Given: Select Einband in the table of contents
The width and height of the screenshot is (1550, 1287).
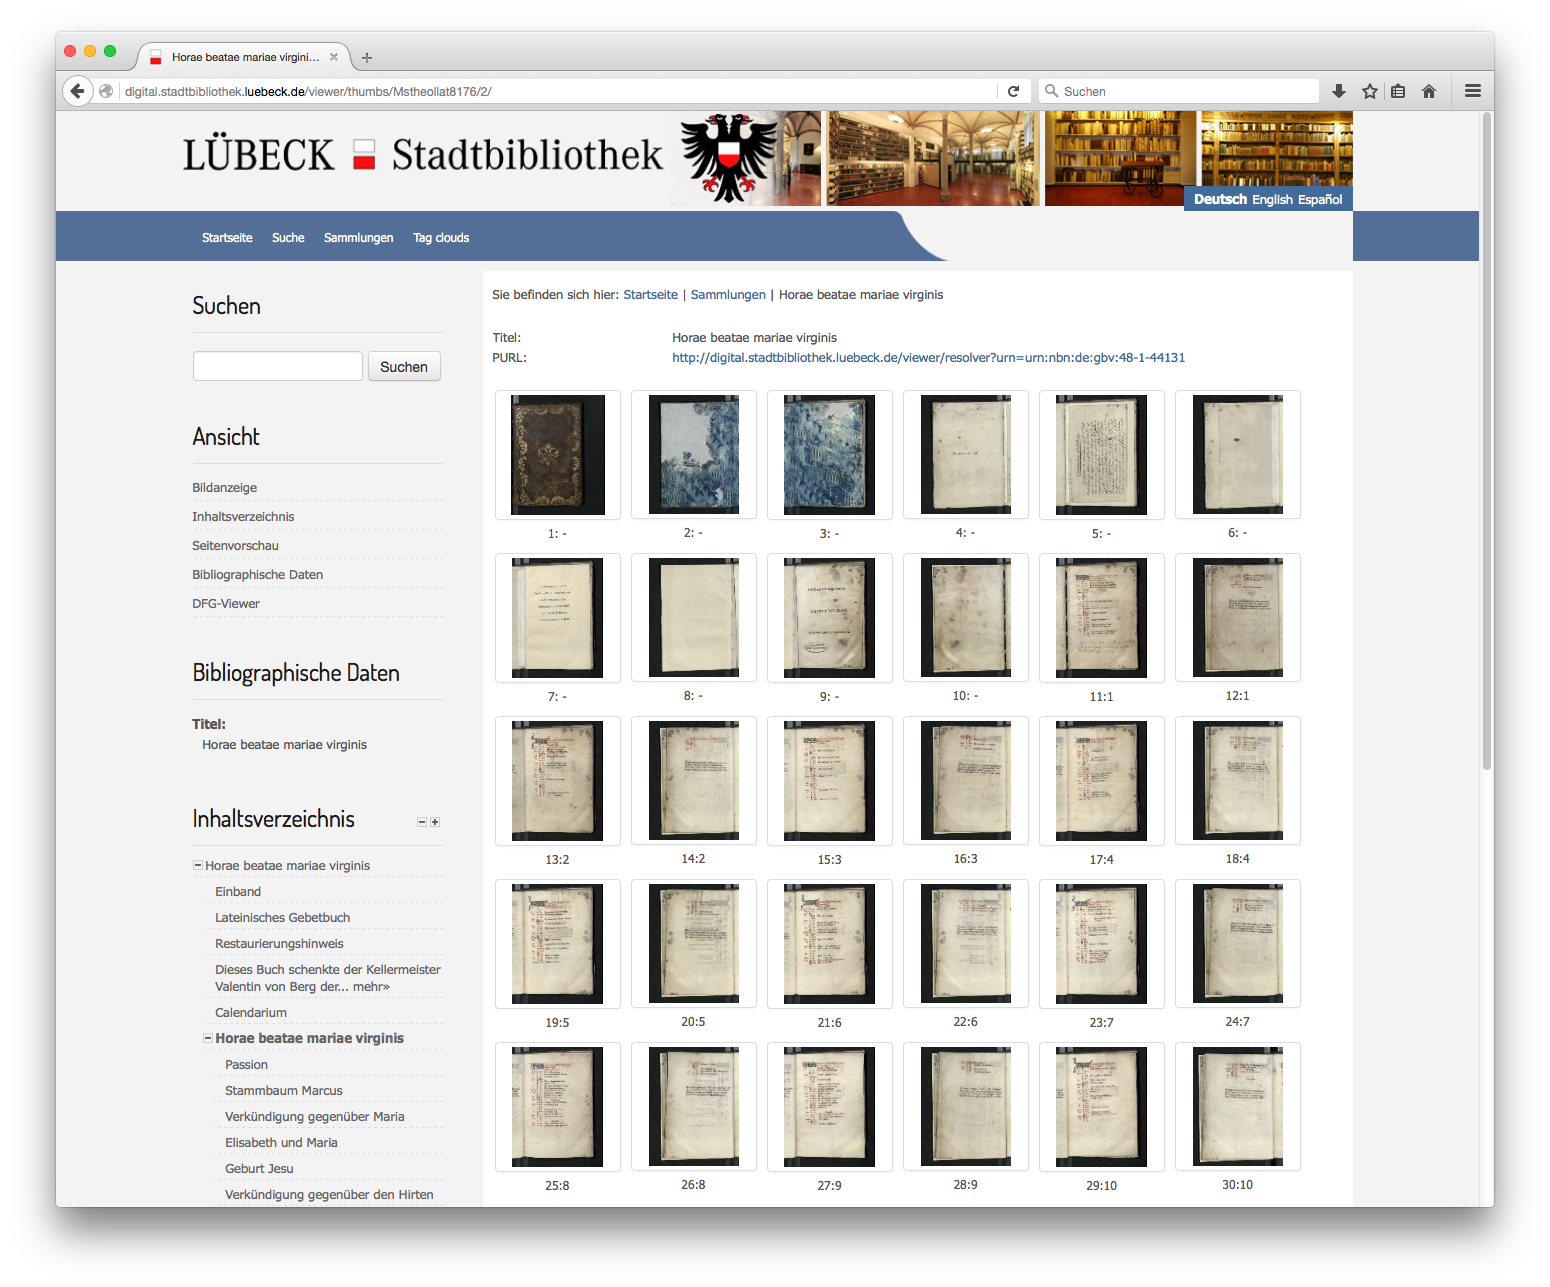Looking at the screenshot, I should pos(238,892).
